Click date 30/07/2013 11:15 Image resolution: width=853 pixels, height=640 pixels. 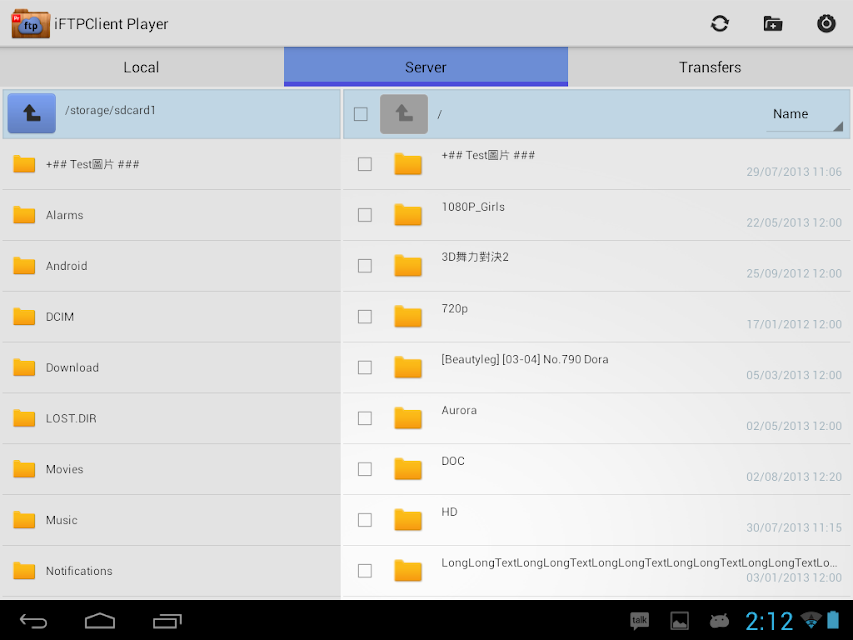point(794,527)
